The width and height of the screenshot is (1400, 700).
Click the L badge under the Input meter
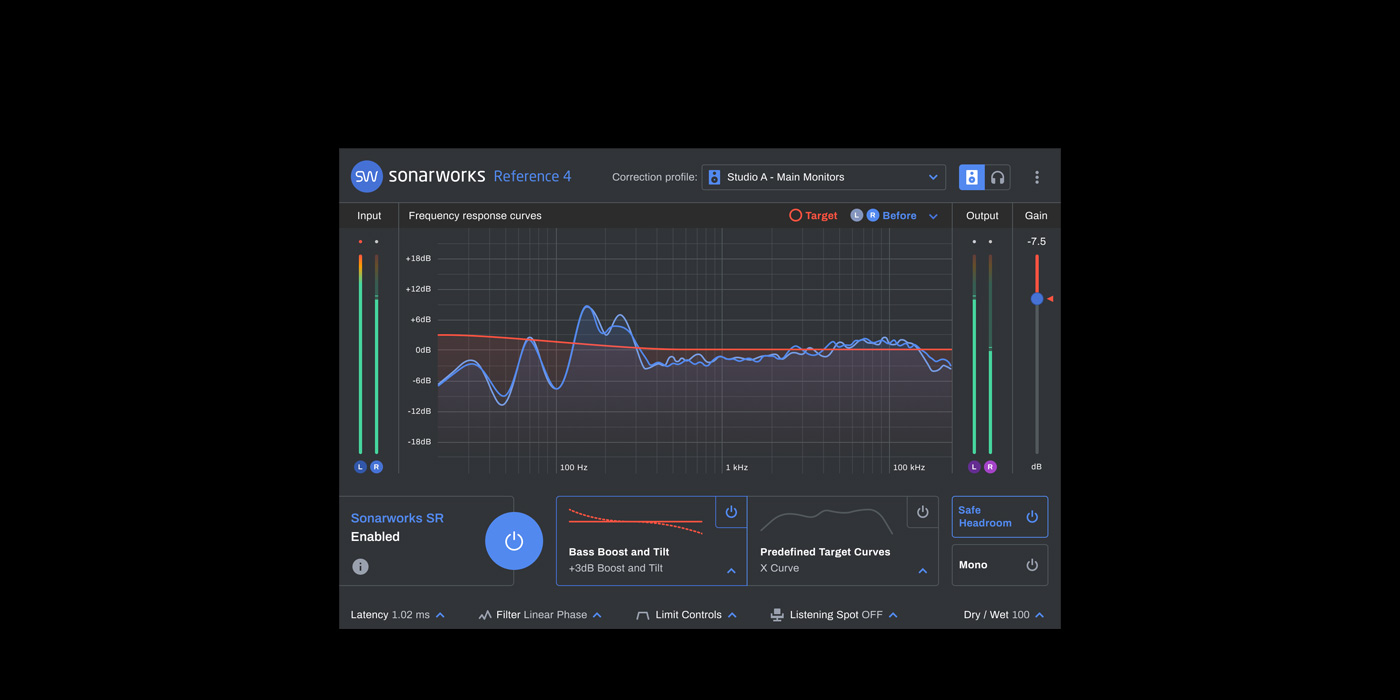361,467
